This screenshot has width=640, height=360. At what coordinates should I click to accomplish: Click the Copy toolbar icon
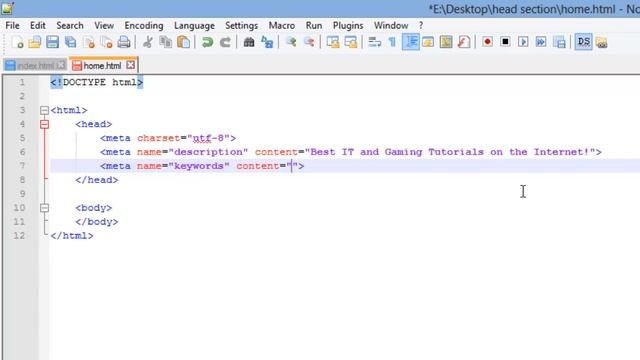click(x=165, y=42)
